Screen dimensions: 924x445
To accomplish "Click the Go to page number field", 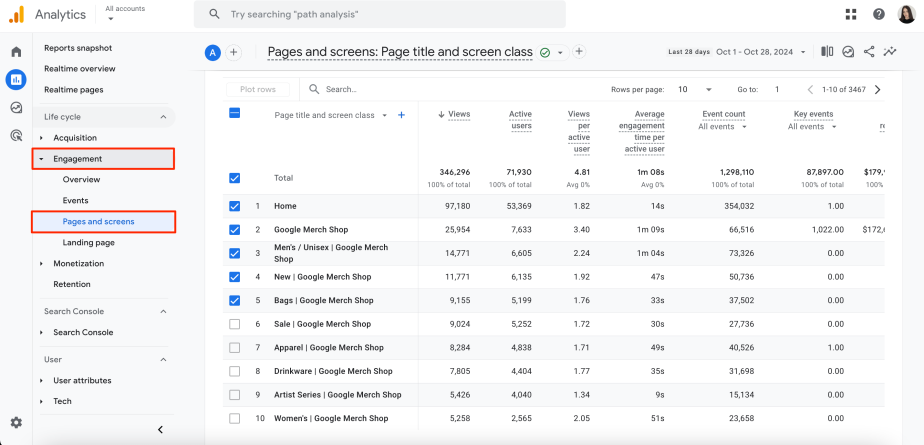I will click(777, 90).
